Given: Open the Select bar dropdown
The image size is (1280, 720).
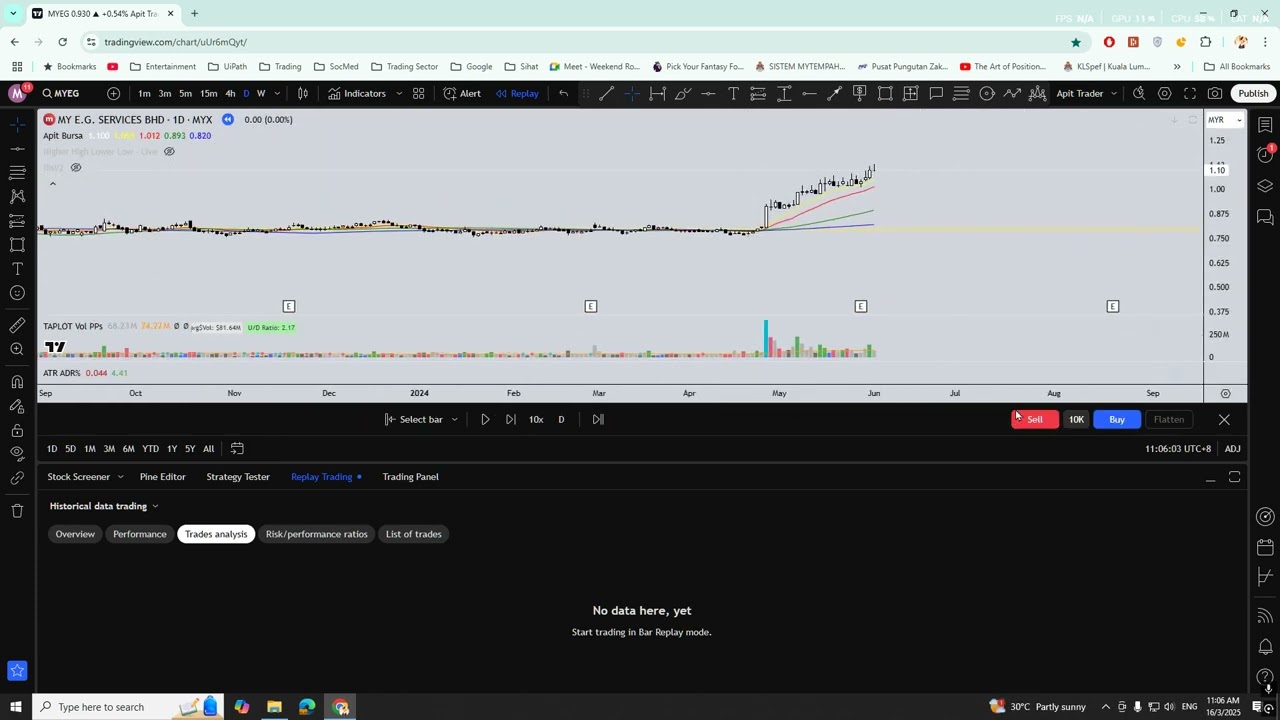Looking at the screenshot, I should click(x=421, y=419).
